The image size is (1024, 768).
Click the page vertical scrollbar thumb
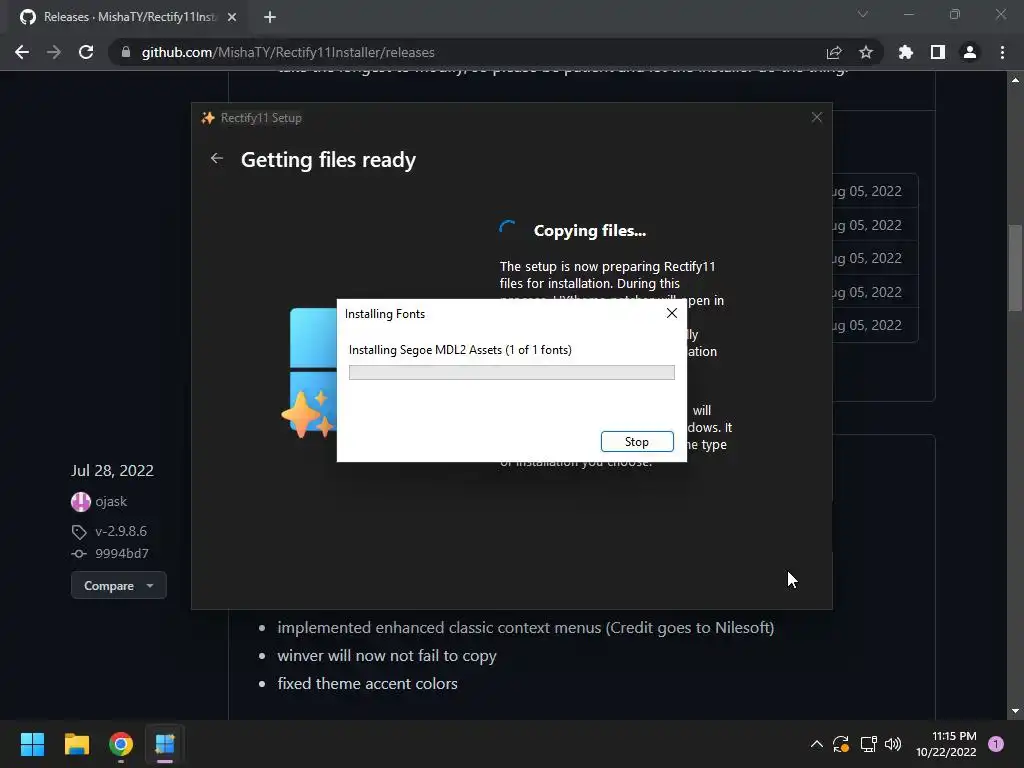click(x=1015, y=268)
